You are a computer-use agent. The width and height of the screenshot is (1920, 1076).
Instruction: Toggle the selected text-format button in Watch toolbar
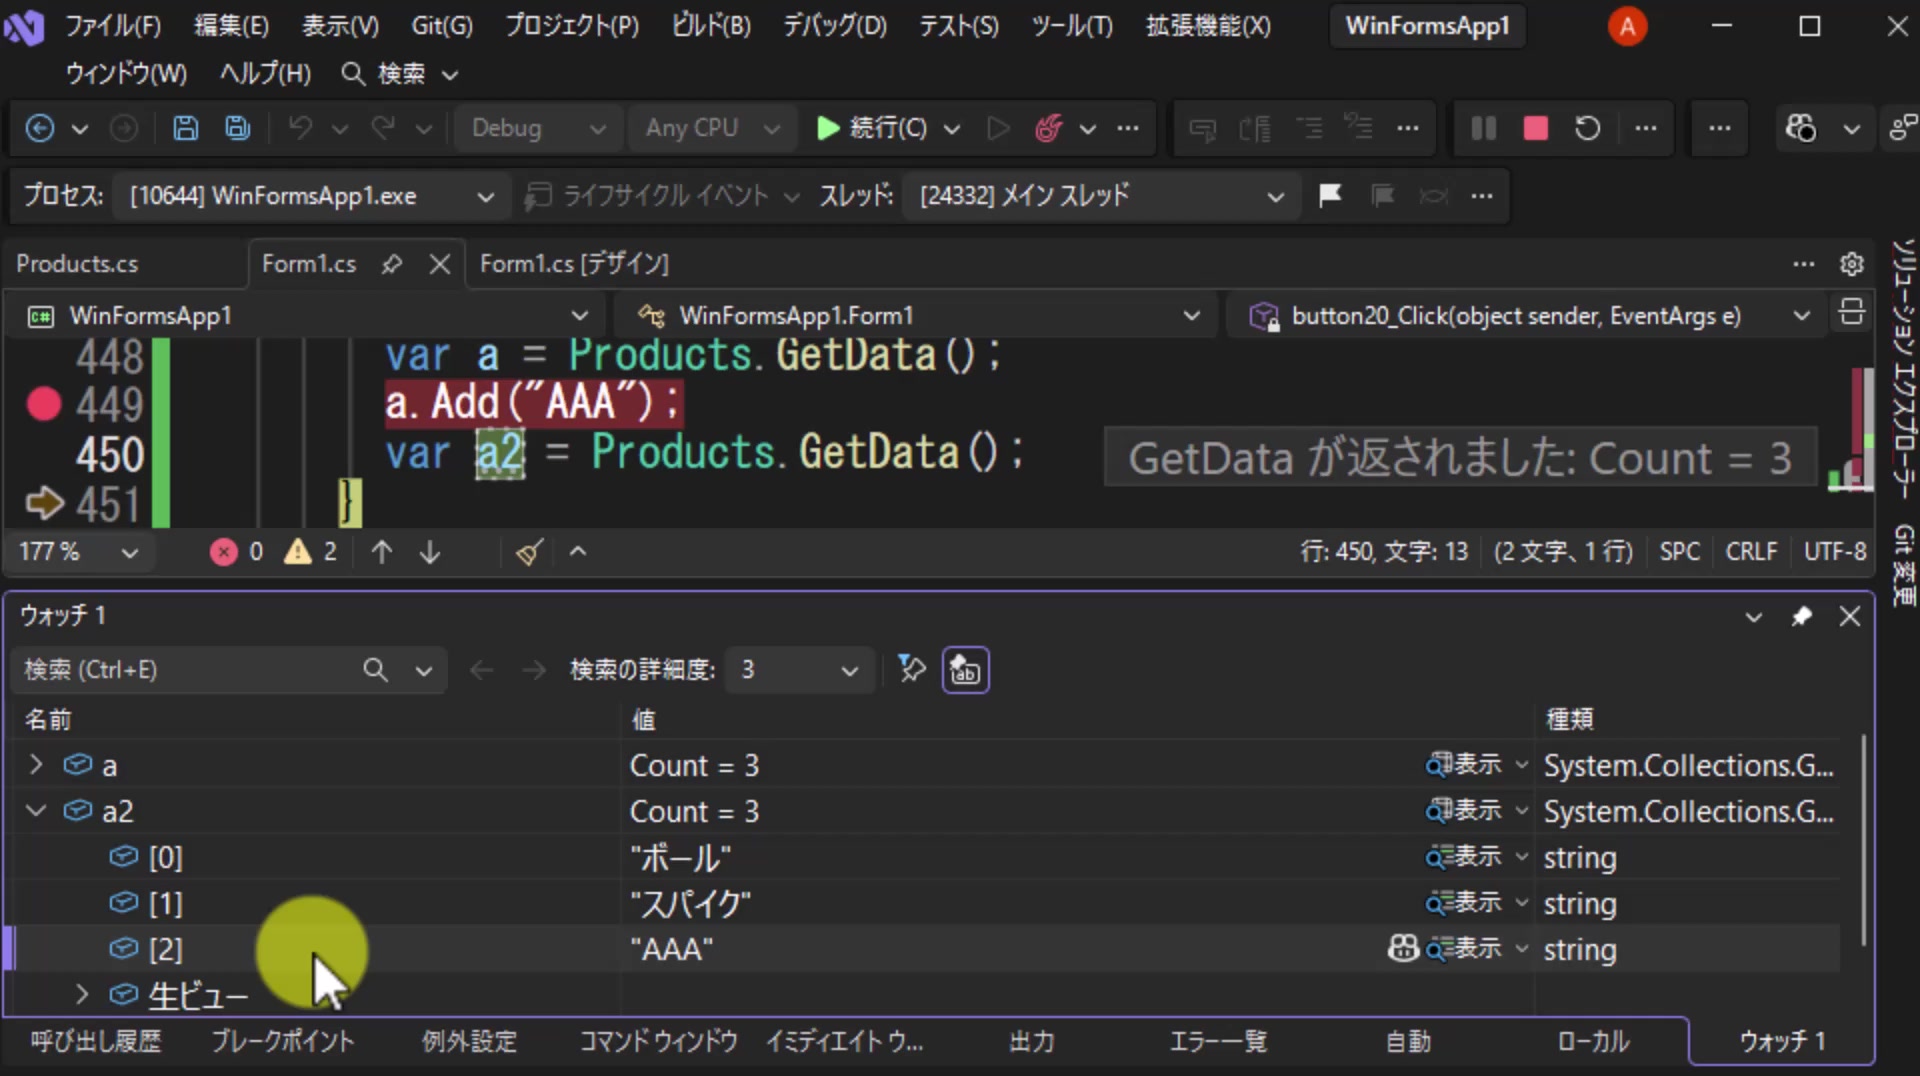tap(965, 670)
